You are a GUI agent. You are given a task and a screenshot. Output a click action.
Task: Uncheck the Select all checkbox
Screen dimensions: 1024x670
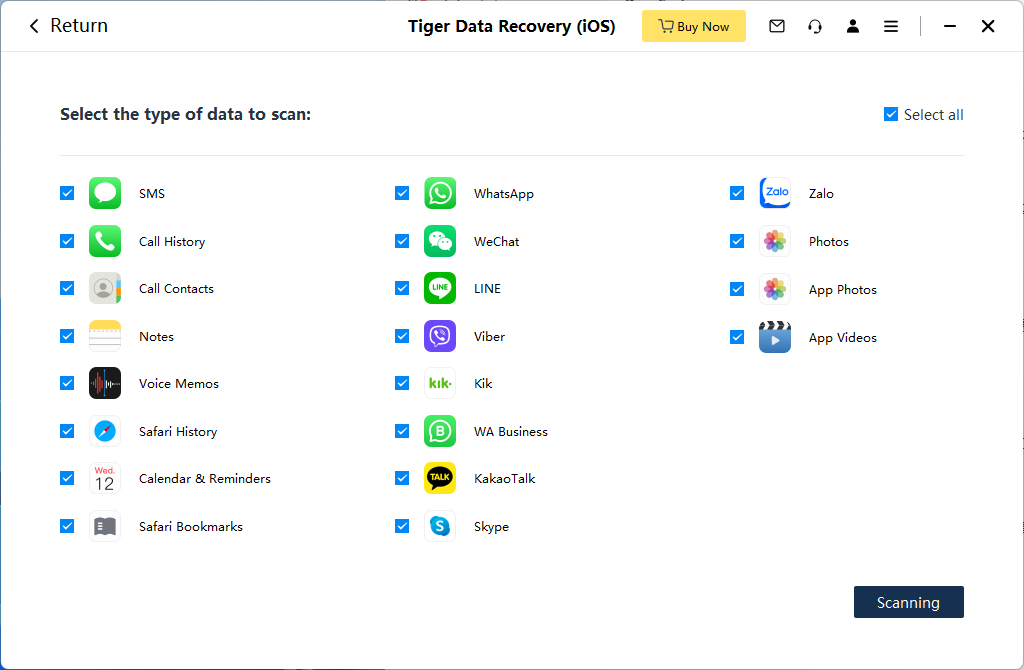[x=891, y=114]
